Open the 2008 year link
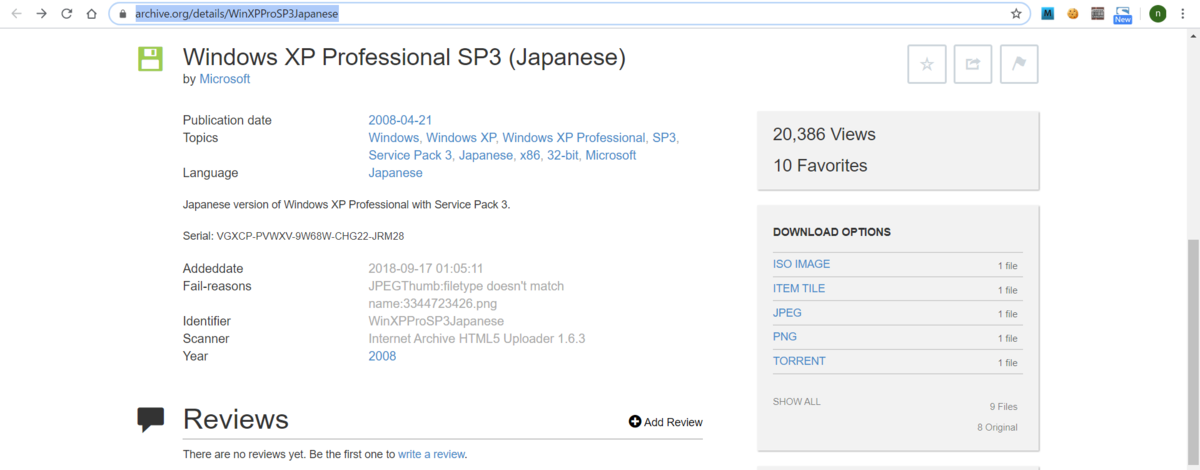Image resolution: width=1200 pixels, height=470 pixels. (382, 356)
